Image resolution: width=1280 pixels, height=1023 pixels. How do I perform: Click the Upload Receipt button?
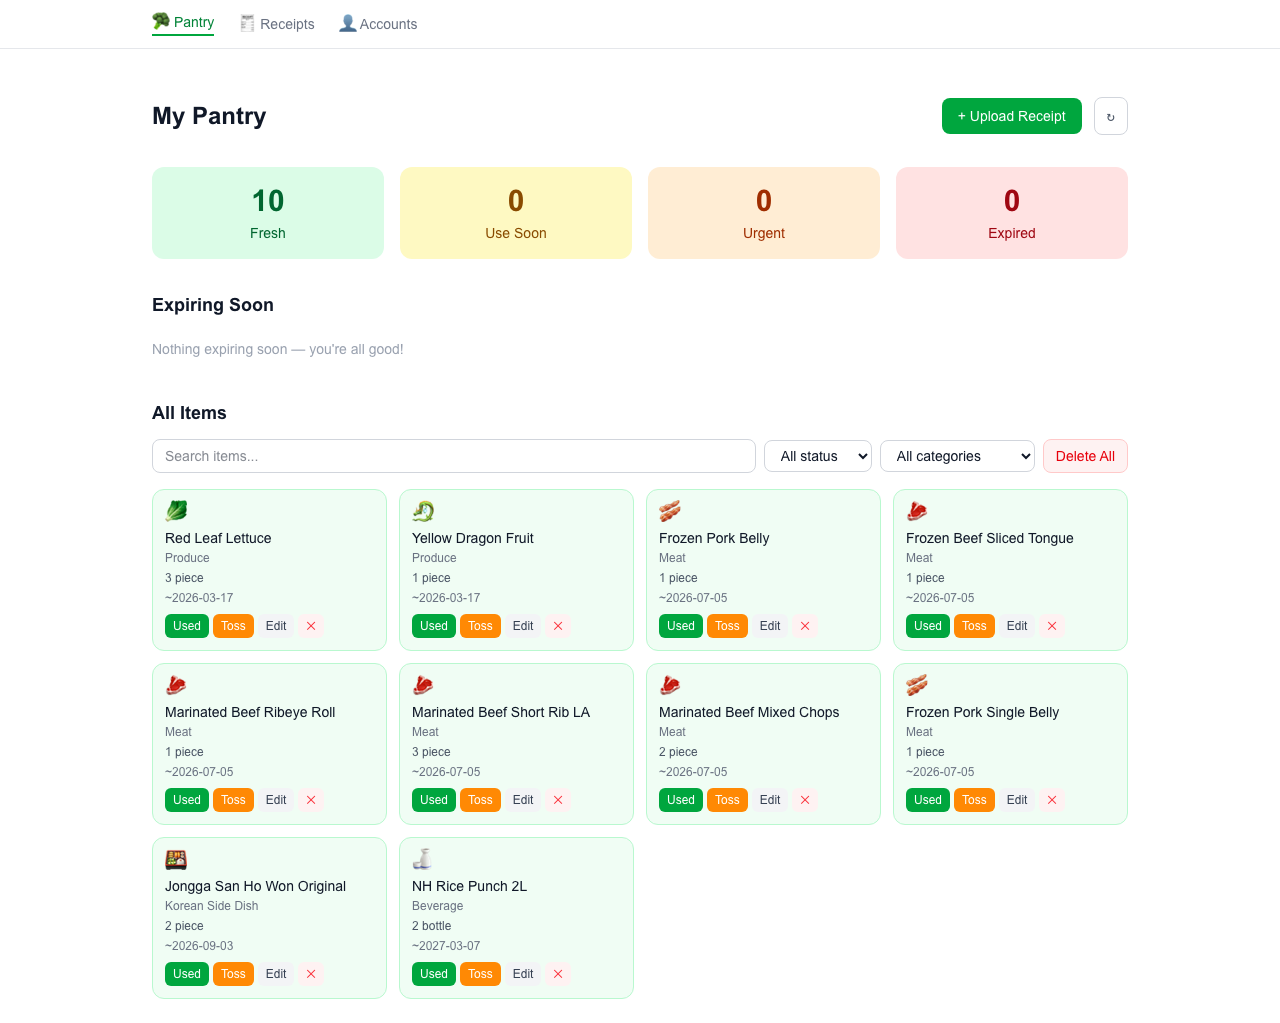click(1011, 116)
